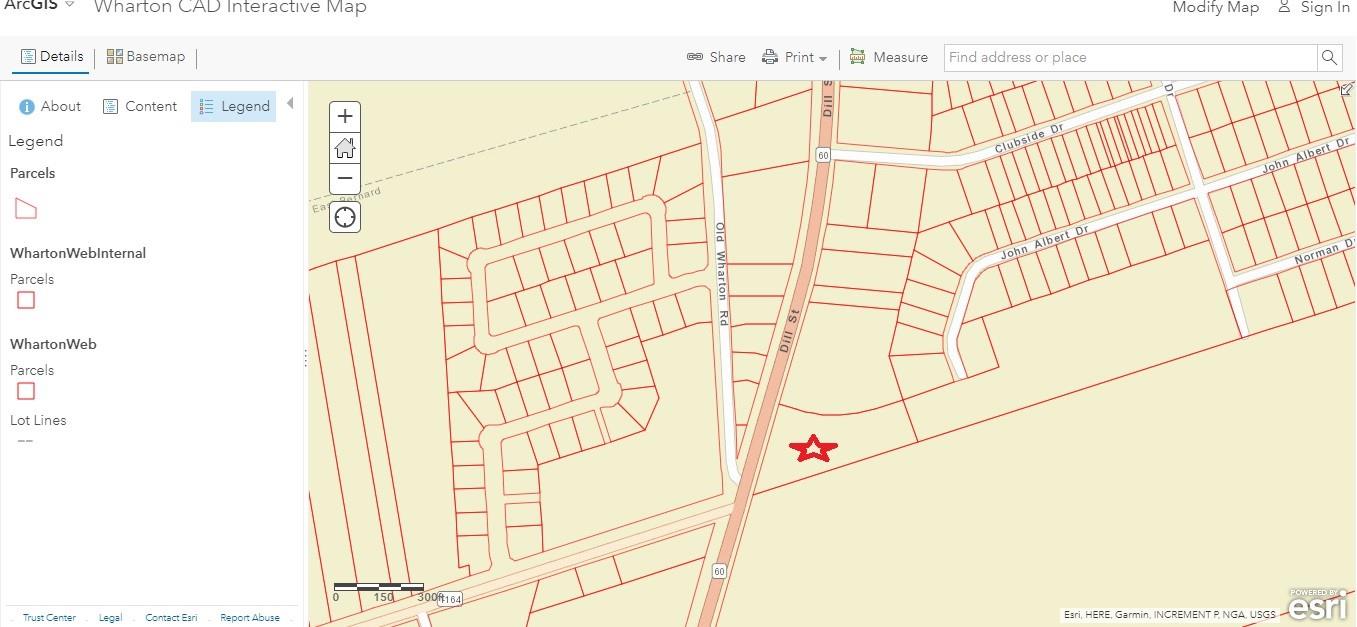Click the home default extent button
1357x627 pixels.
point(345,148)
